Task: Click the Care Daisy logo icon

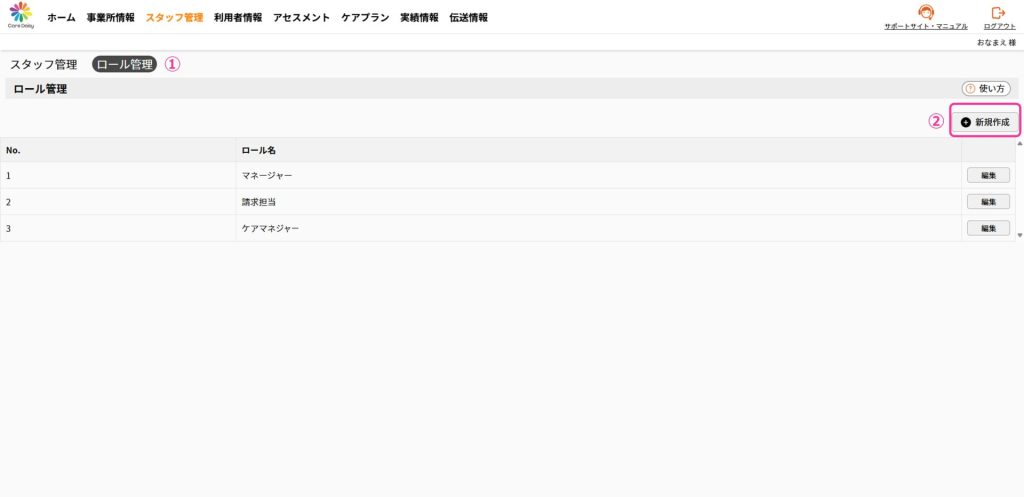Action: coord(20,14)
